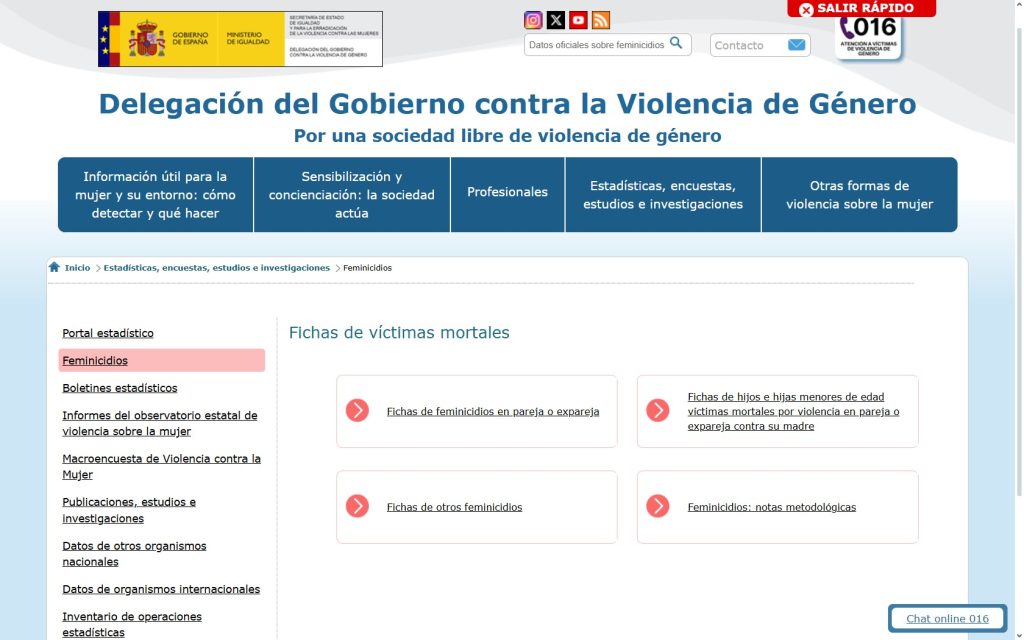Focus the Datos oficiales sobre feminicidios search field
1024x640 pixels.
(596, 45)
